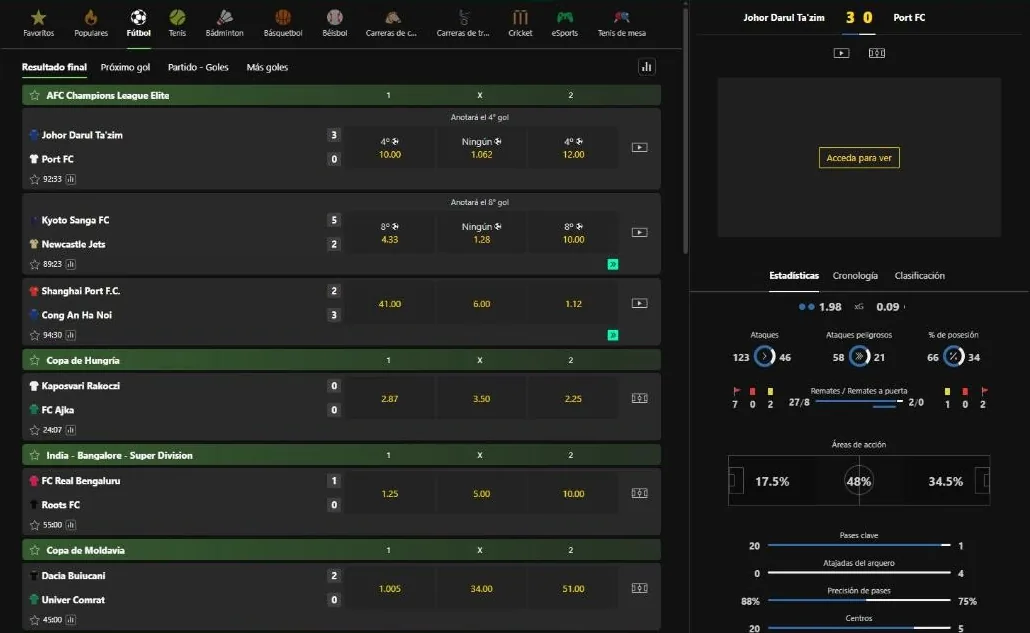
Task: Favorite India - Bangalore - Super Division league
Action: coord(35,455)
